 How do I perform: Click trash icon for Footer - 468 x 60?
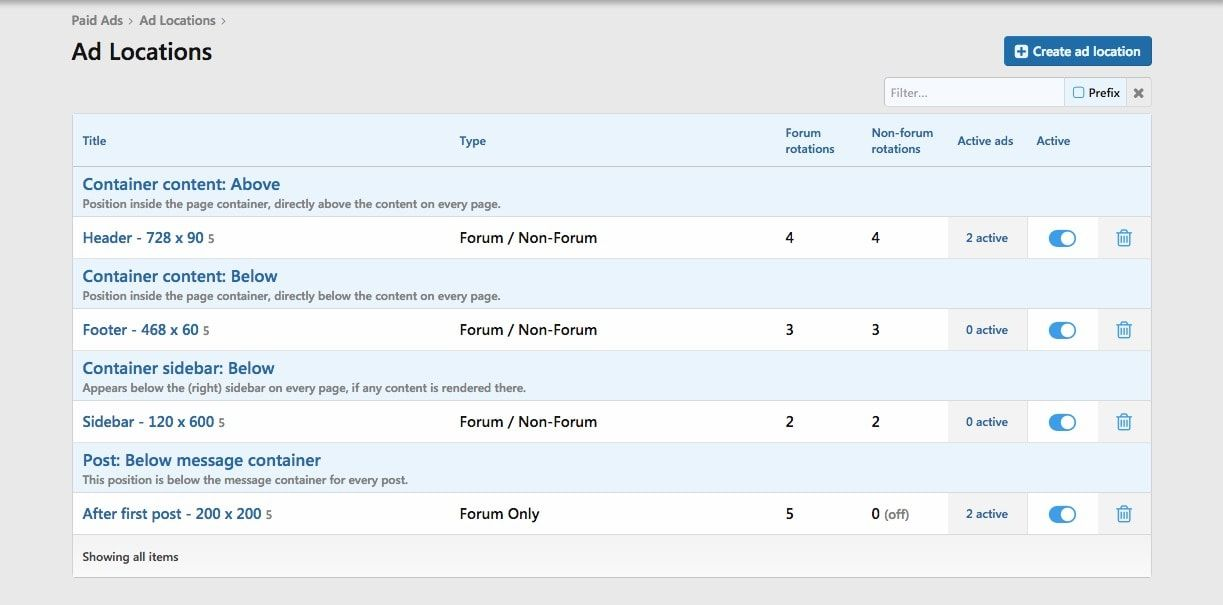[x=1123, y=330]
